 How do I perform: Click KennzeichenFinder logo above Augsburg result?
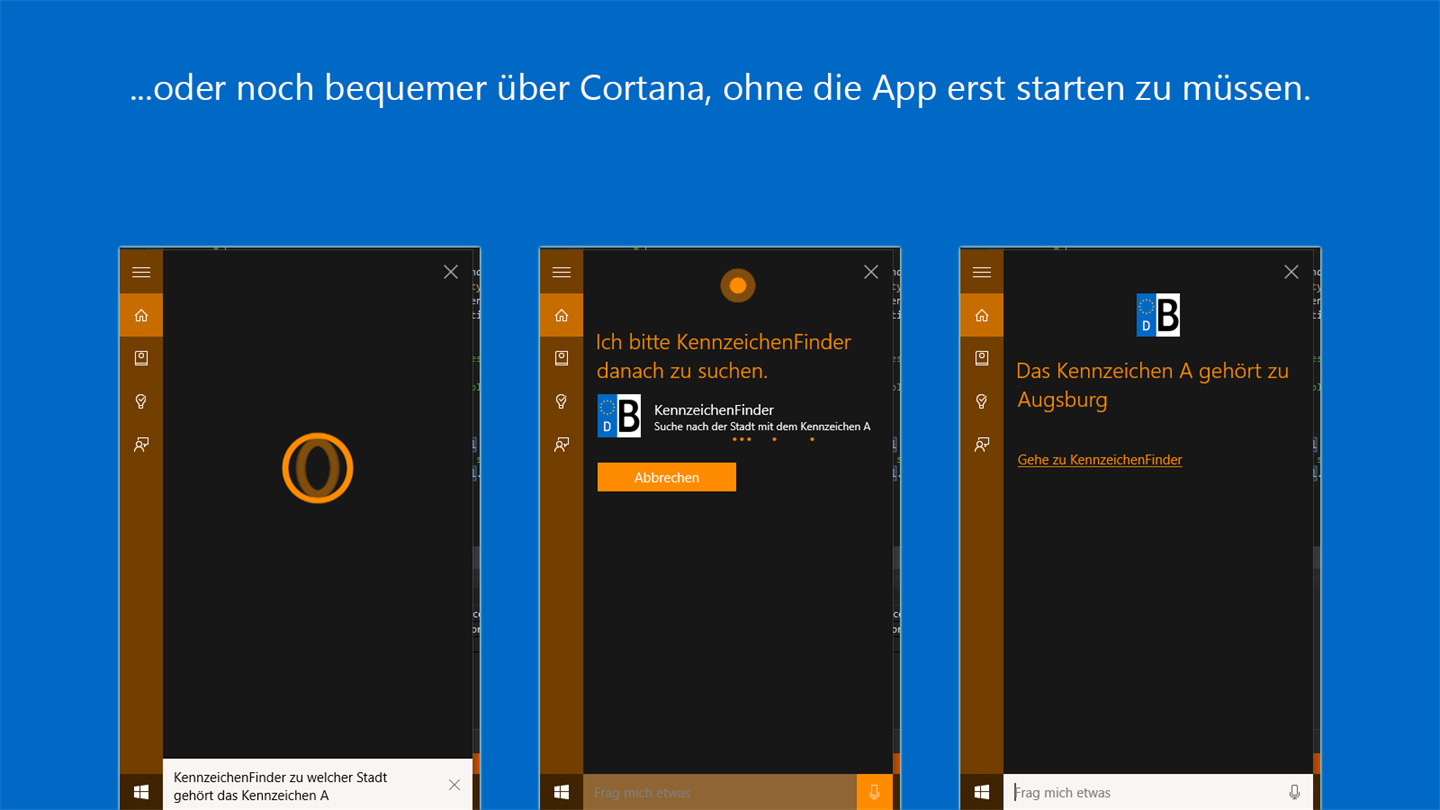tap(1158, 315)
